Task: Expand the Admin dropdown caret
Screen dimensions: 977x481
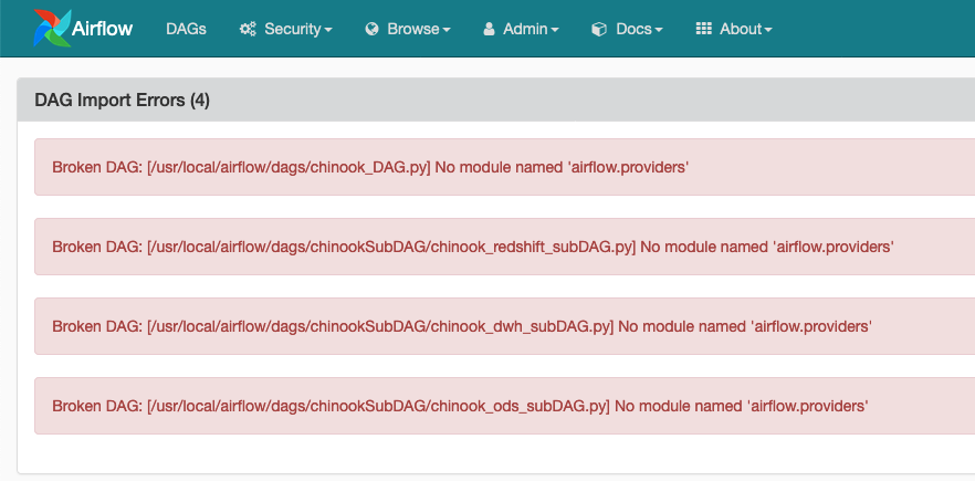Action: 555,30
